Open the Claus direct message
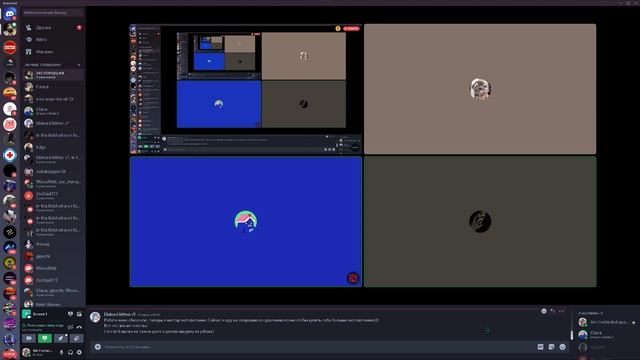Viewport: 640px width, 360px height. click(x=53, y=111)
